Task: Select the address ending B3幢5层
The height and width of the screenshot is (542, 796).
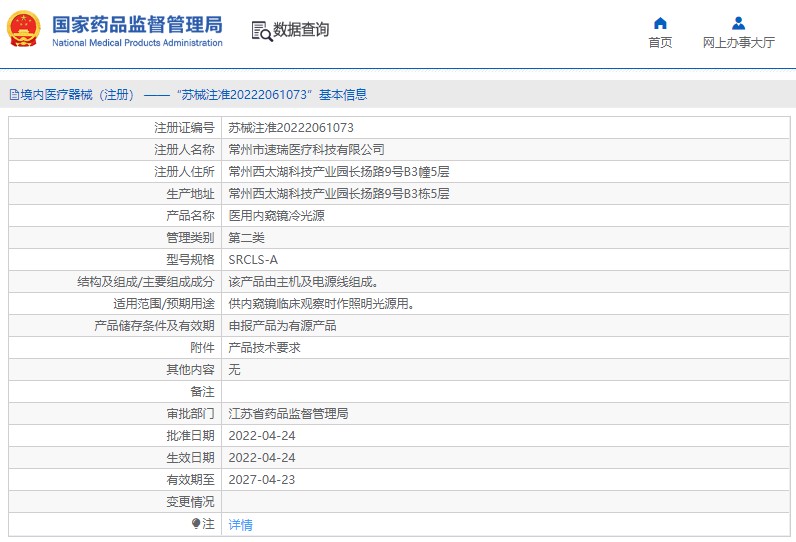Action: 339,172
